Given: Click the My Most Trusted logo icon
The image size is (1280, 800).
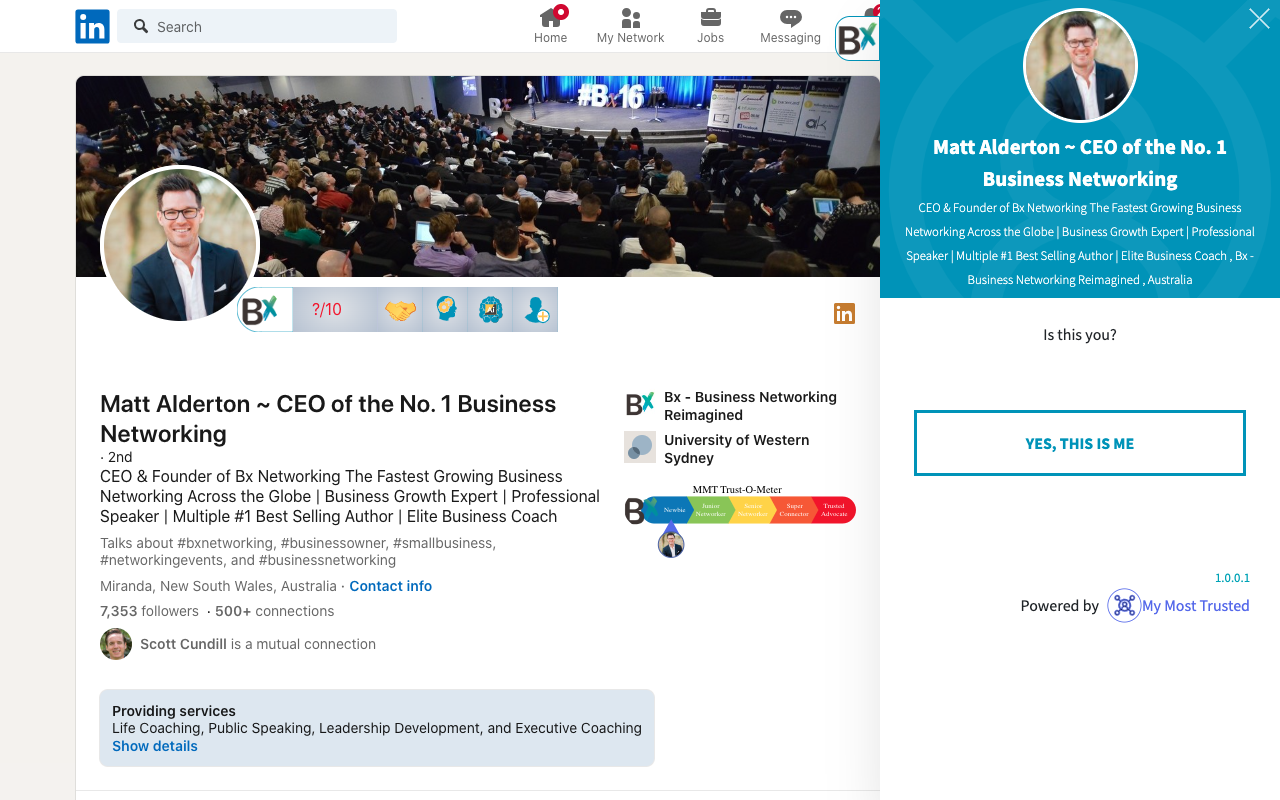Looking at the screenshot, I should [x=1124, y=606].
